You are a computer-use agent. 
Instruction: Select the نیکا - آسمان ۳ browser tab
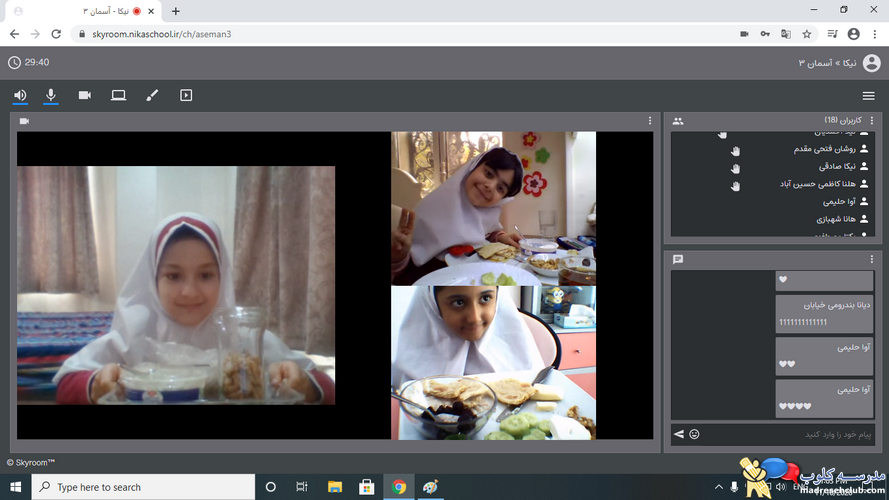click(85, 11)
